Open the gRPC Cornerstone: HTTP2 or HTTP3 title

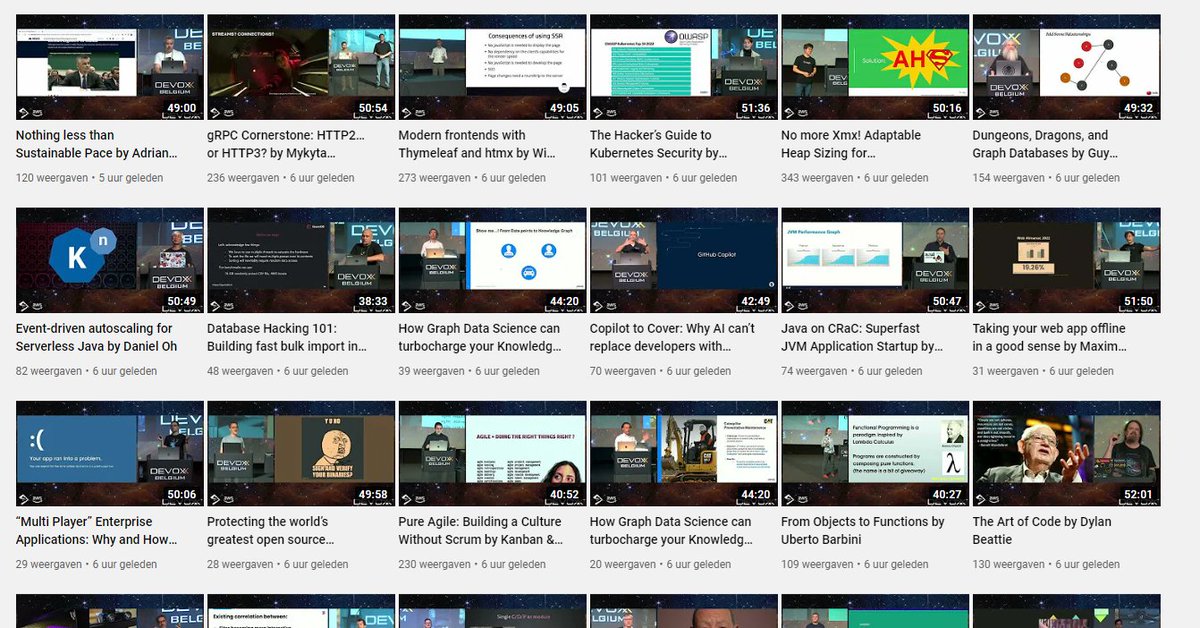click(x=286, y=144)
